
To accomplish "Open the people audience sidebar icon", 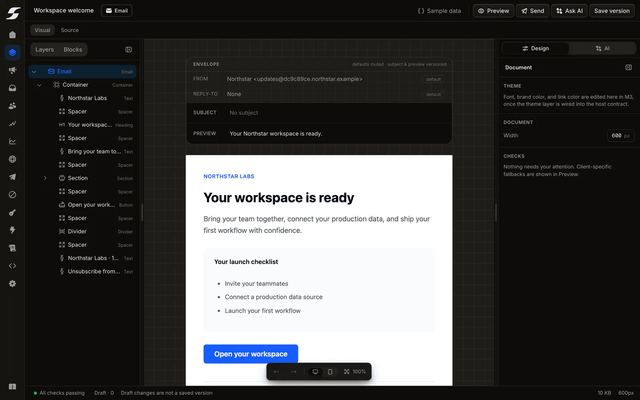I will click(x=13, y=106).
